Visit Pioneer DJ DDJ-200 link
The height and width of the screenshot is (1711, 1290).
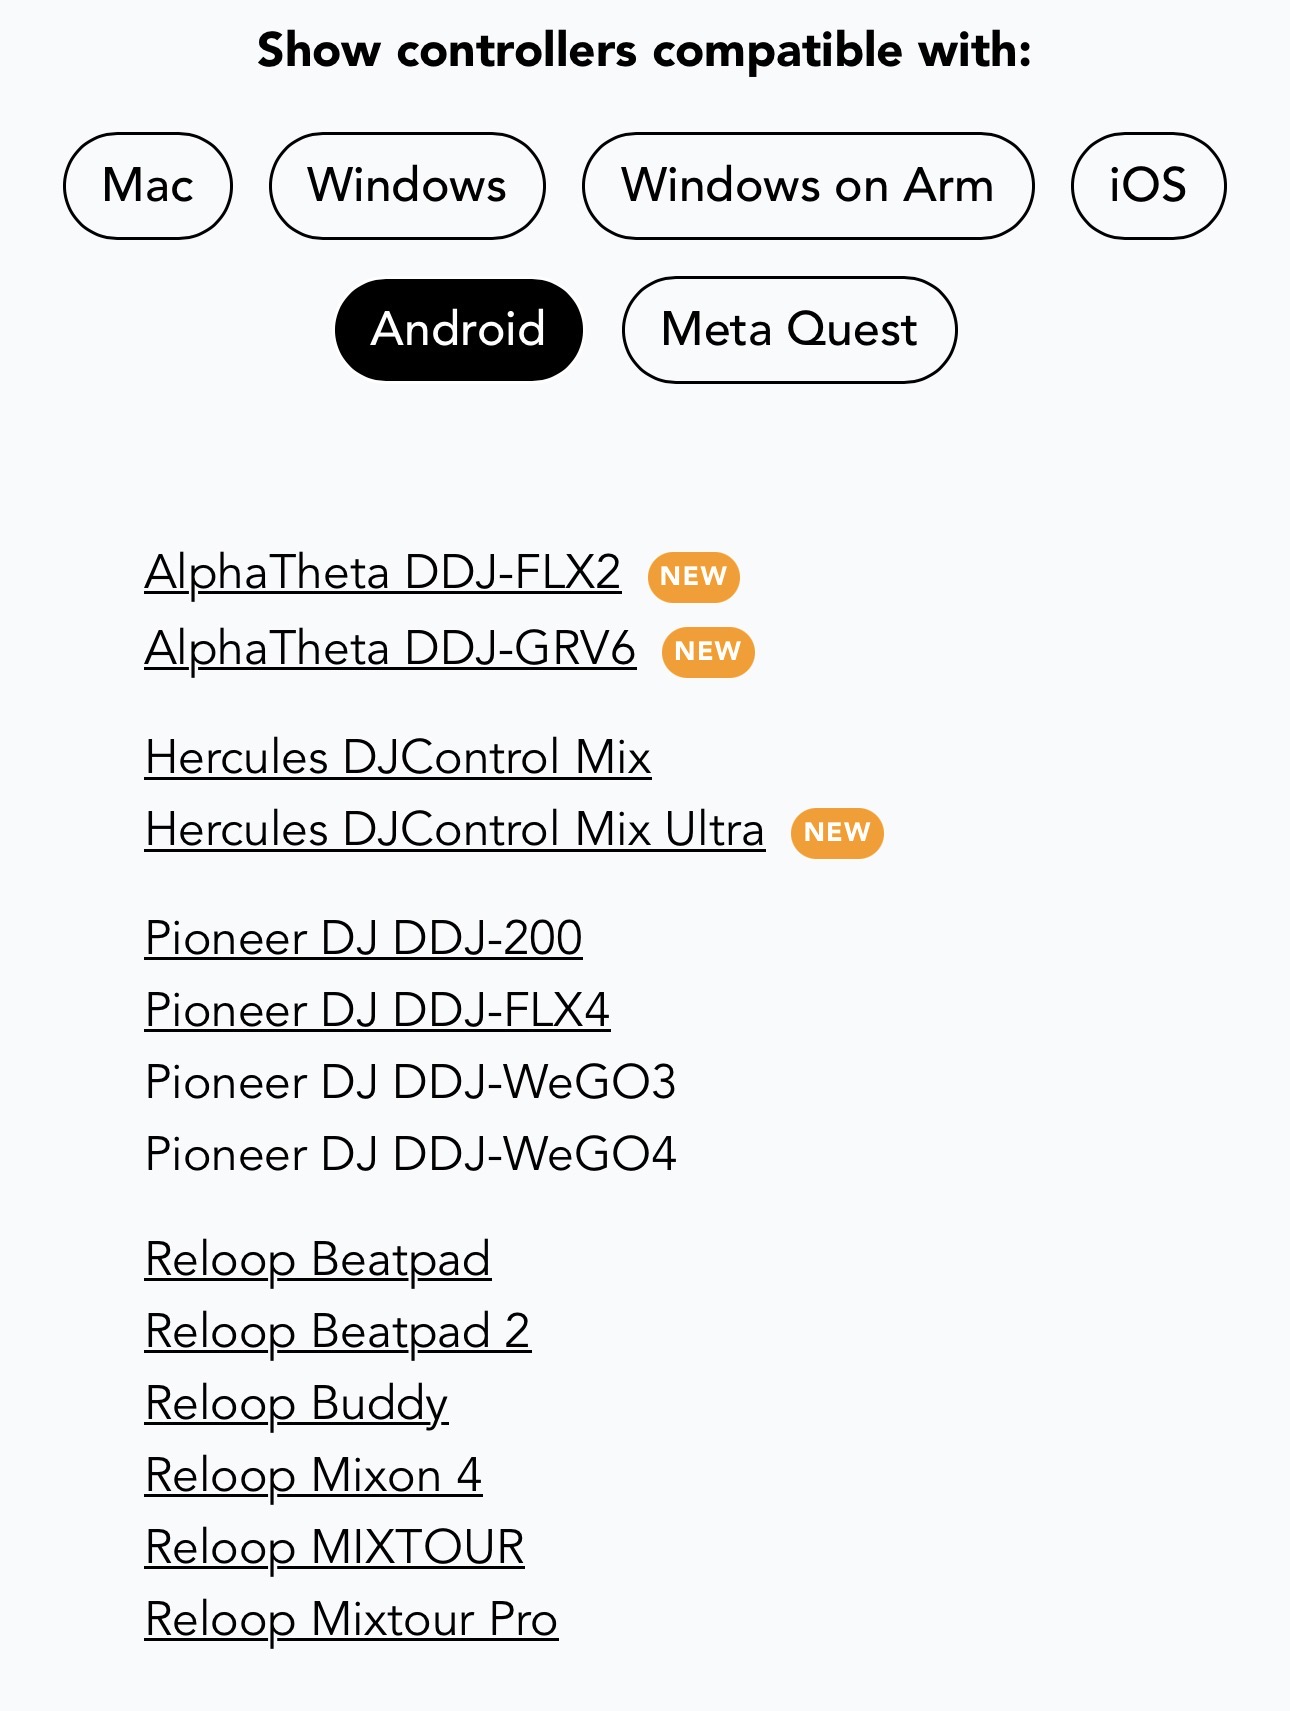click(x=363, y=939)
